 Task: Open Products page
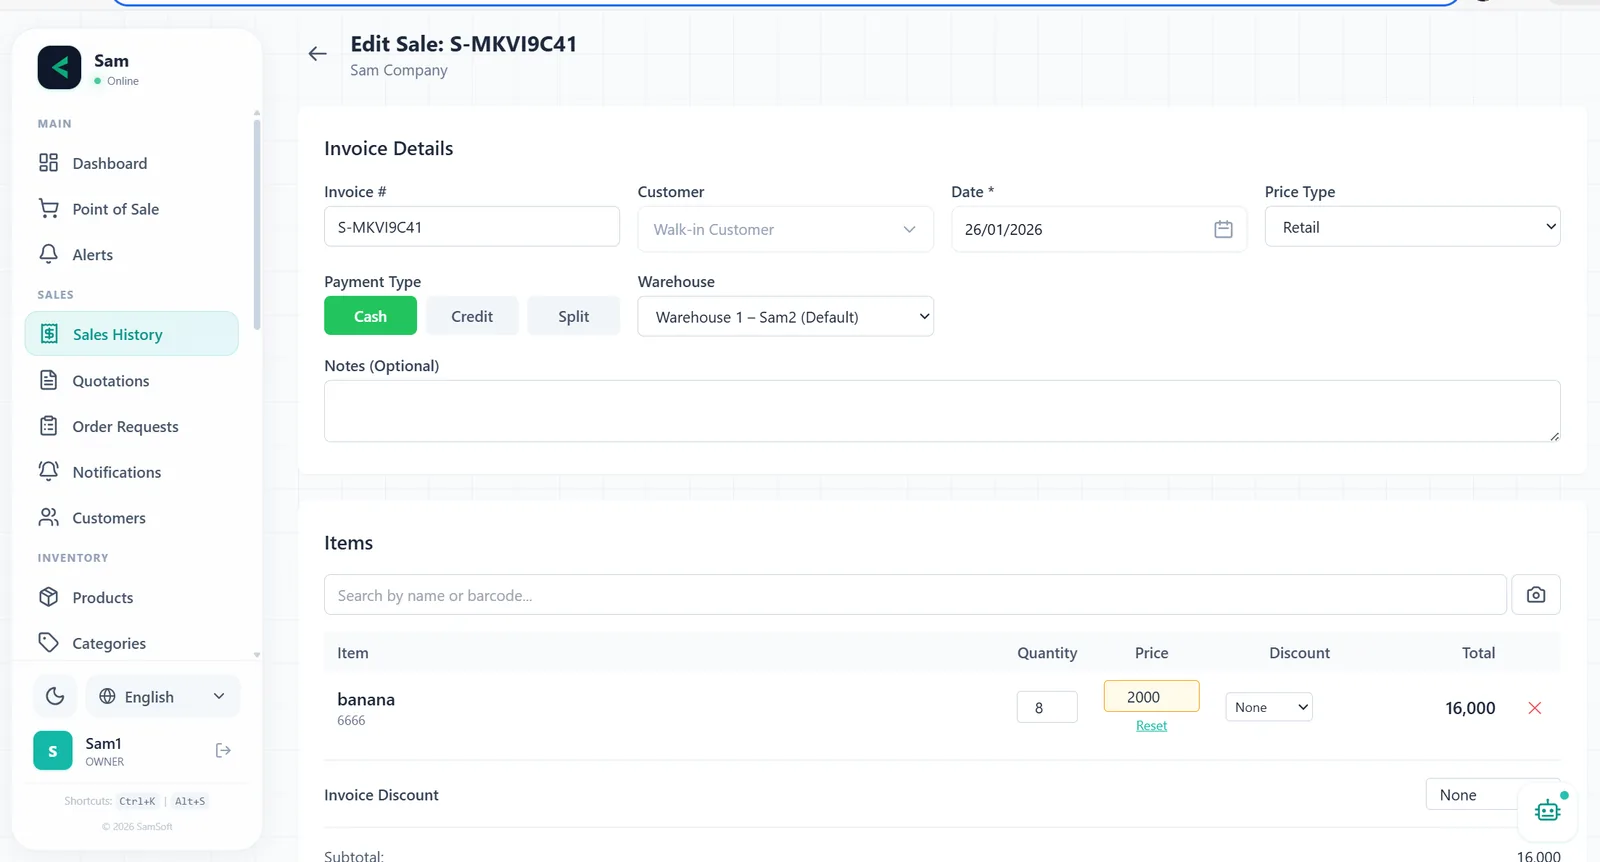(132, 598)
